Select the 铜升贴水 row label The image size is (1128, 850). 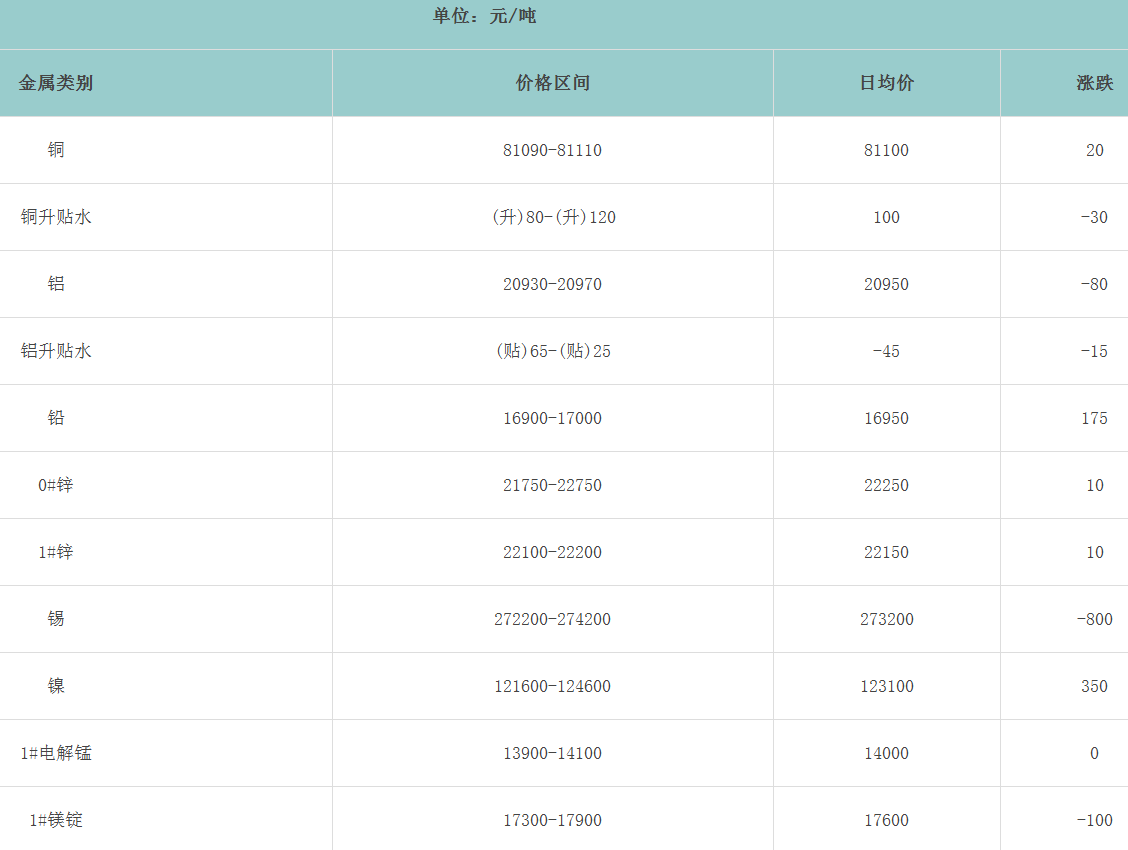(x=56, y=217)
